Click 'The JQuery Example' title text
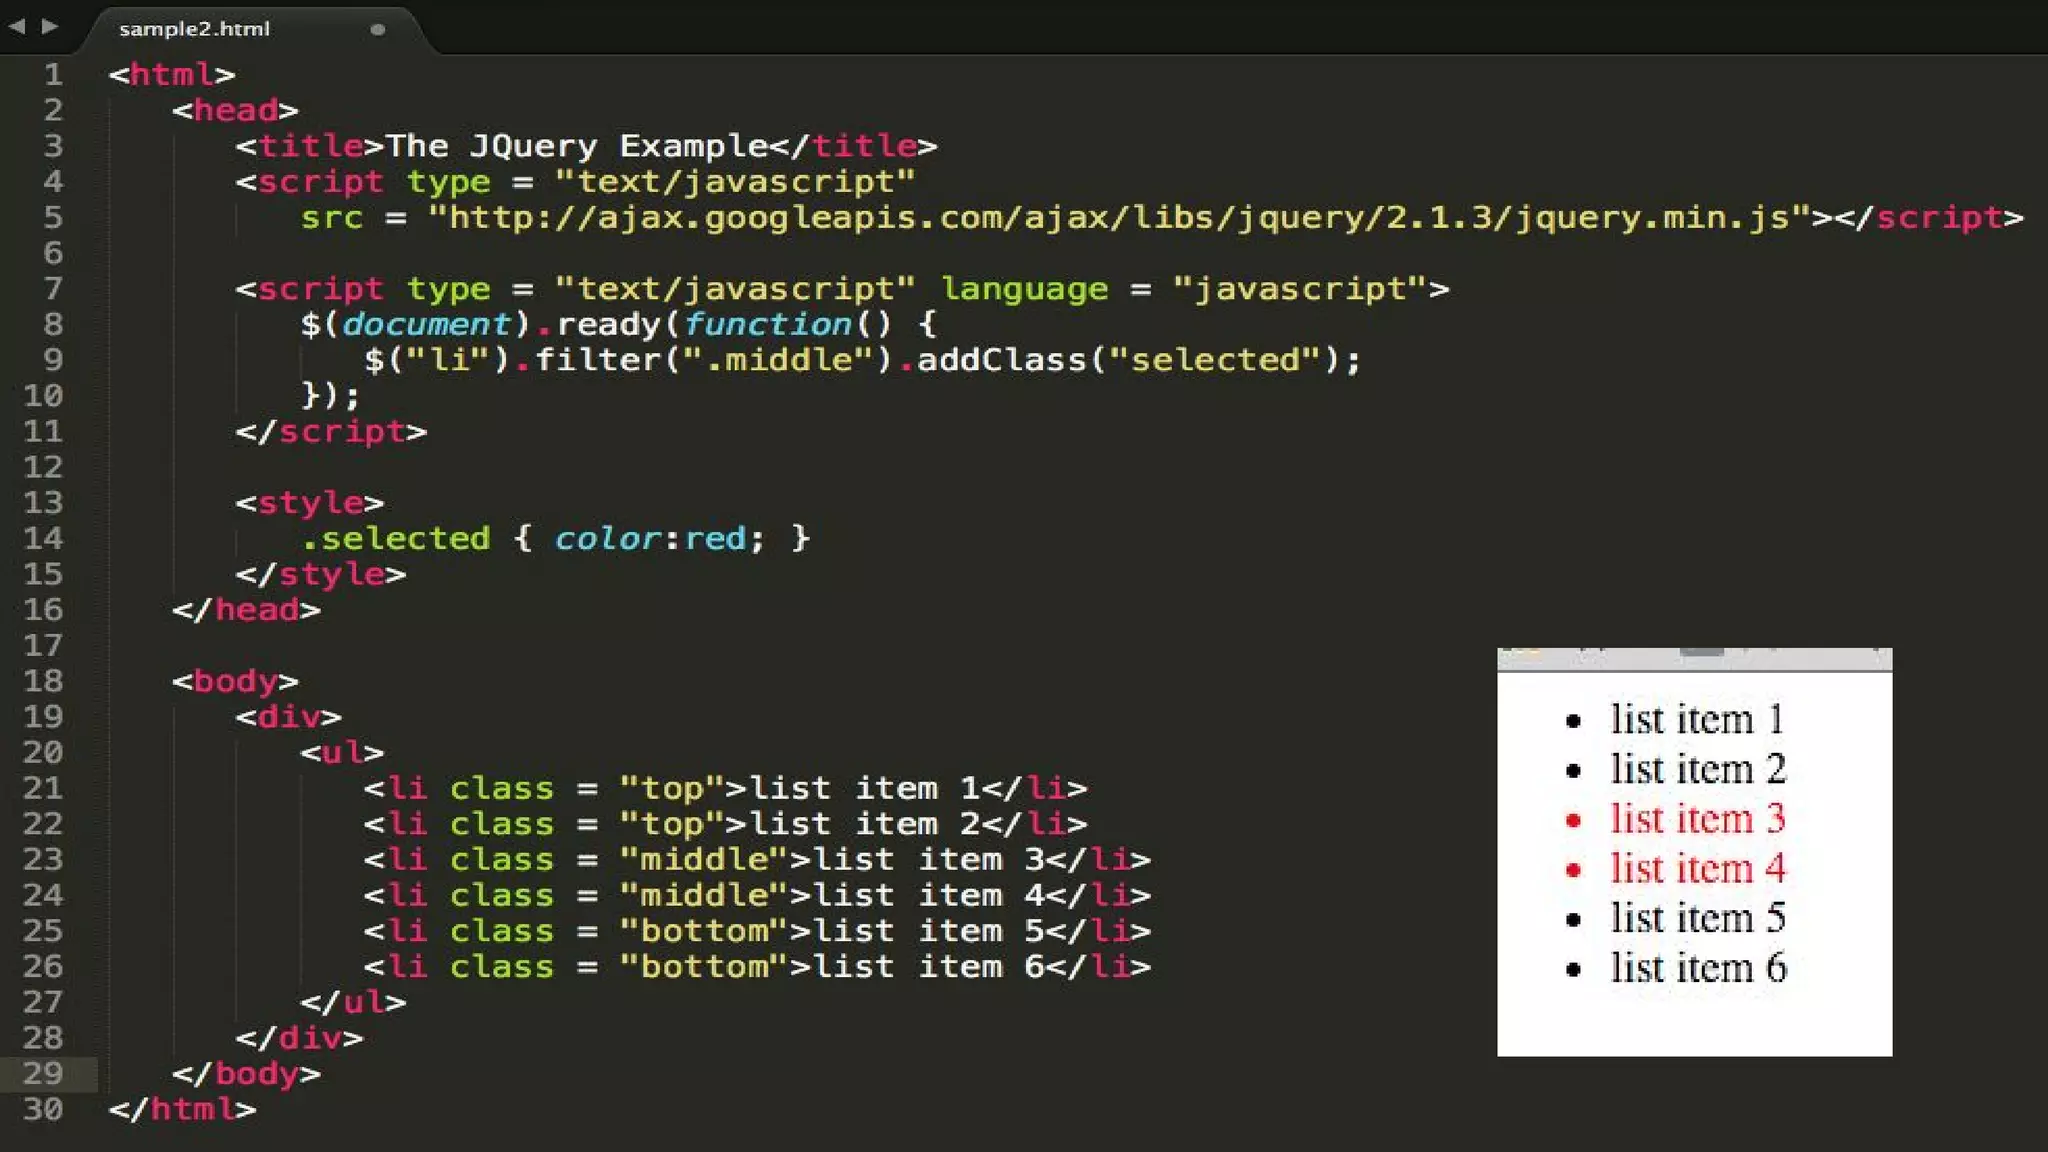Viewport: 2048px width, 1152px height. (x=576, y=146)
